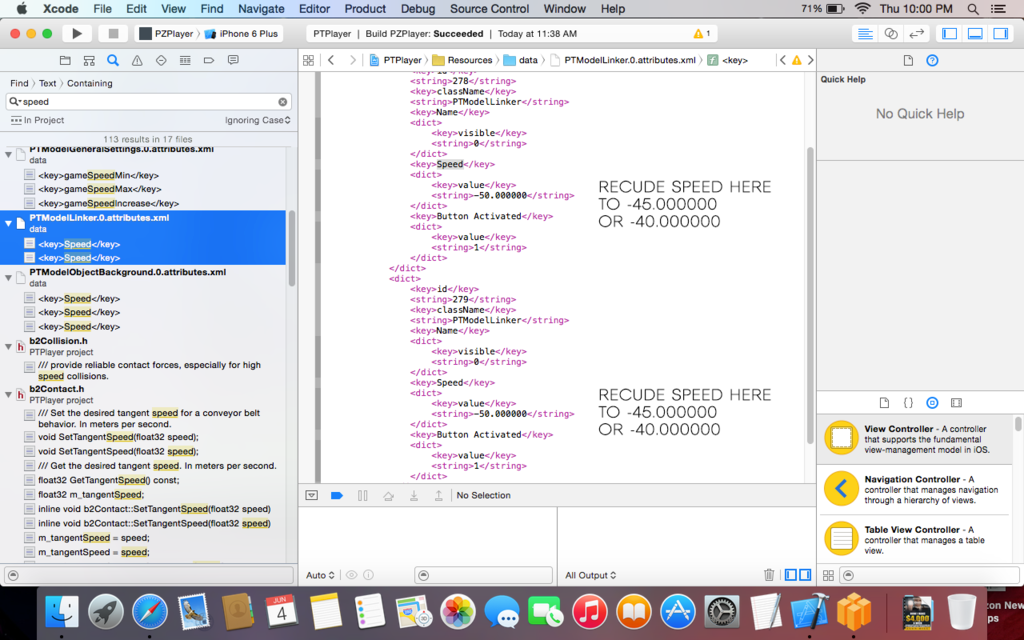Image resolution: width=1024 pixels, height=640 pixels.
Task: Open the Symbol navigator icon
Action: point(89,60)
